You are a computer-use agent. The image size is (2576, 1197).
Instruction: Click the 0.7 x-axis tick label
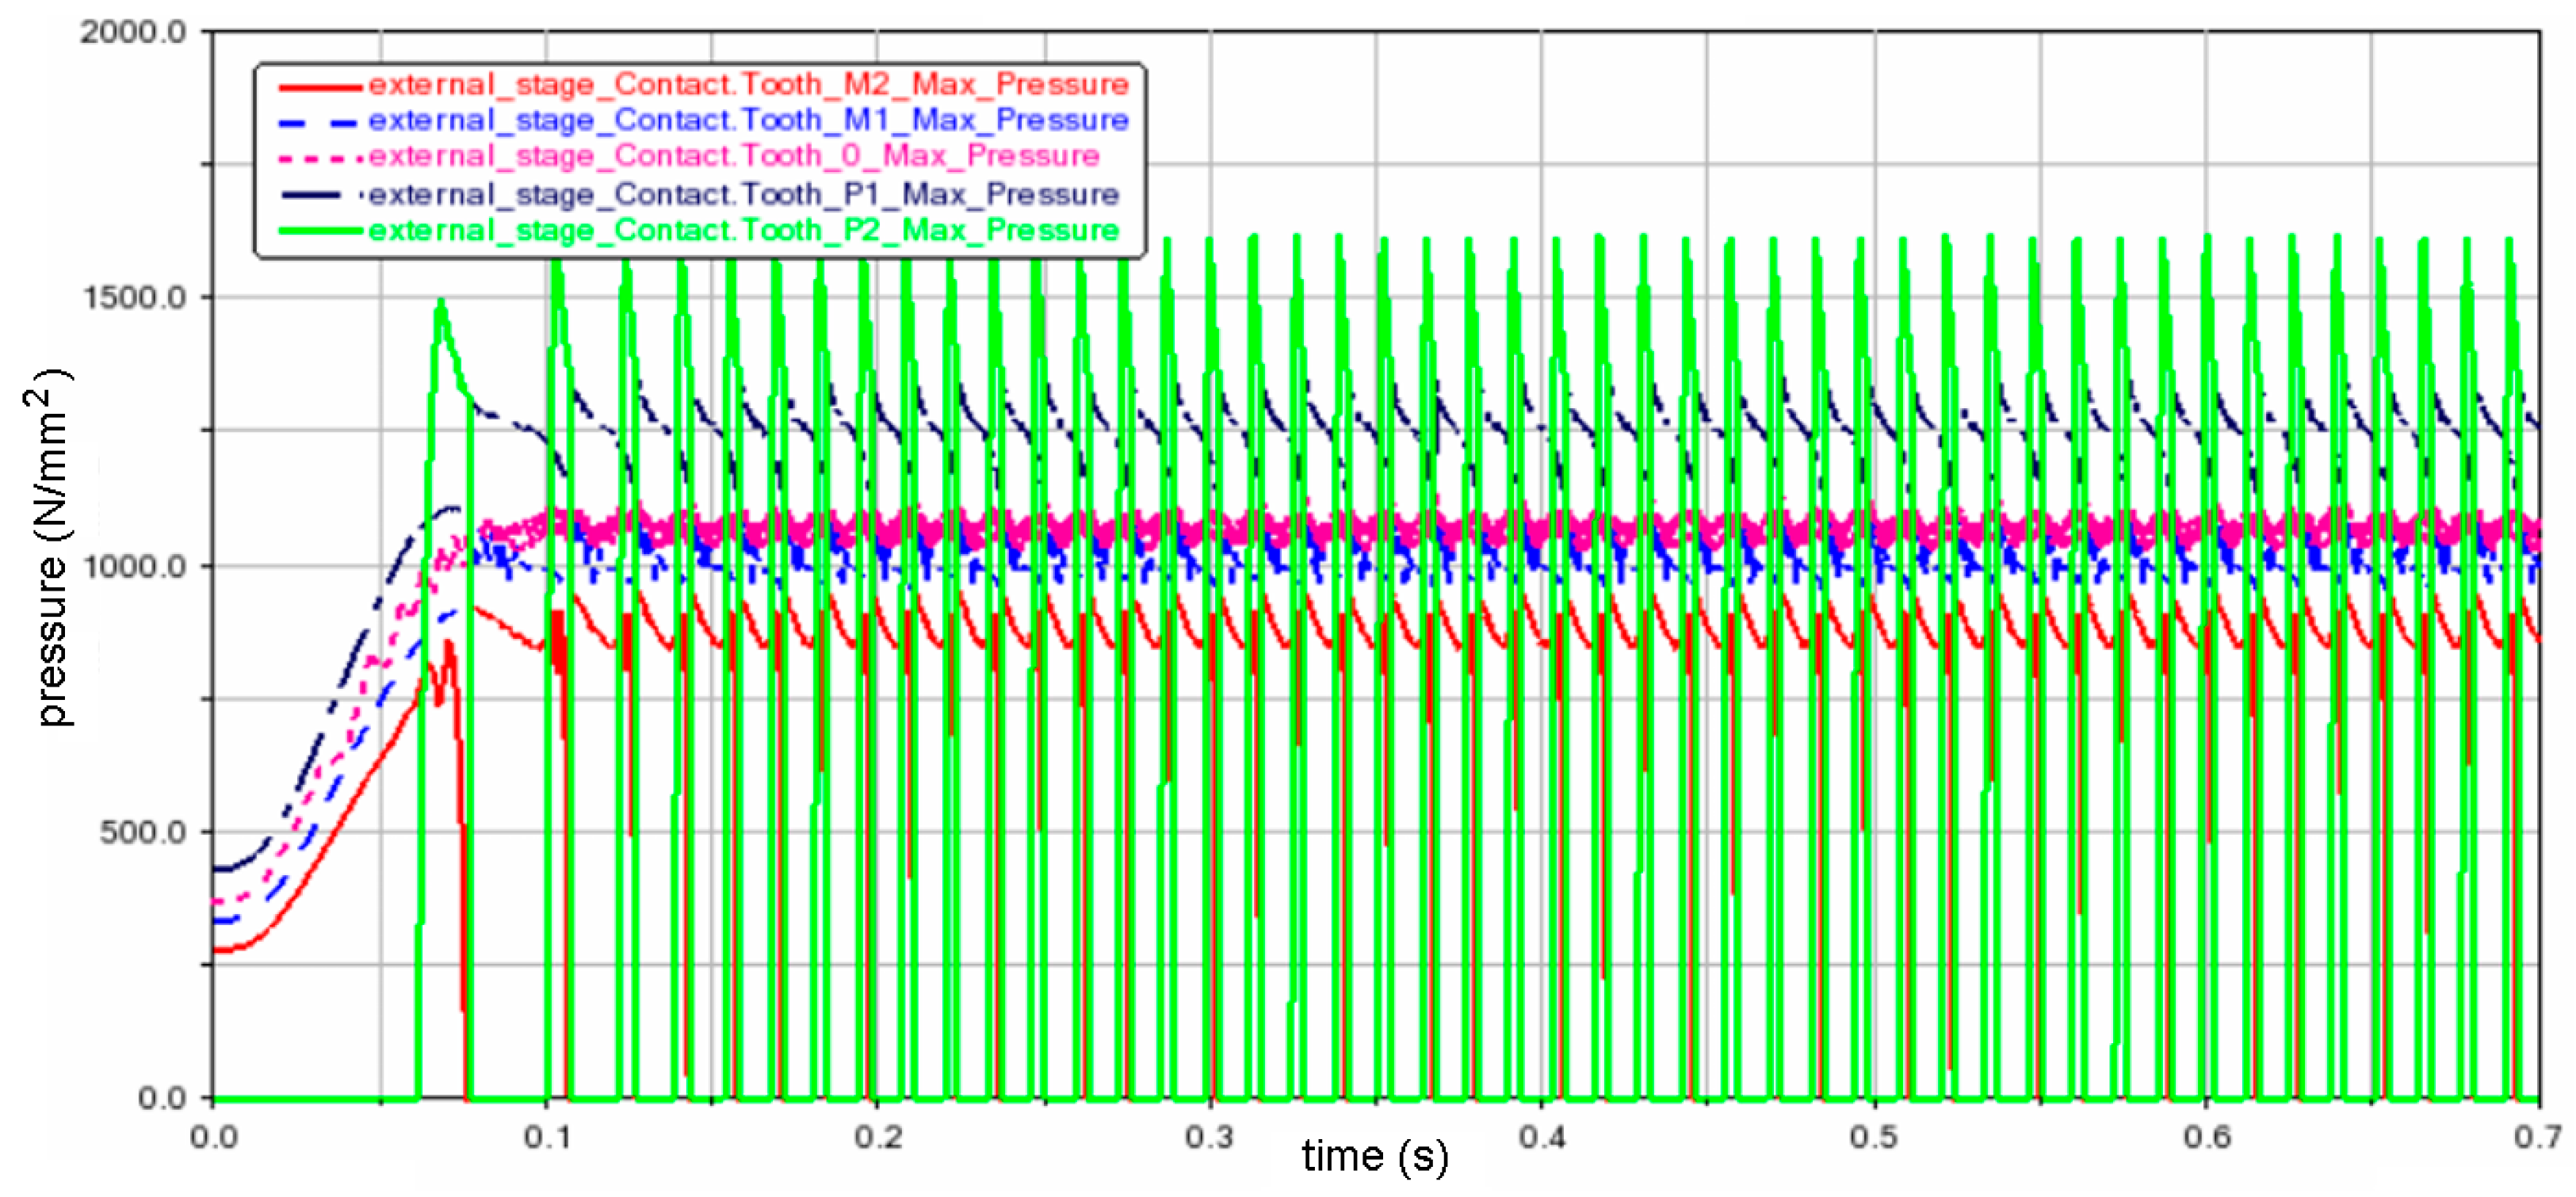(x=2538, y=1137)
